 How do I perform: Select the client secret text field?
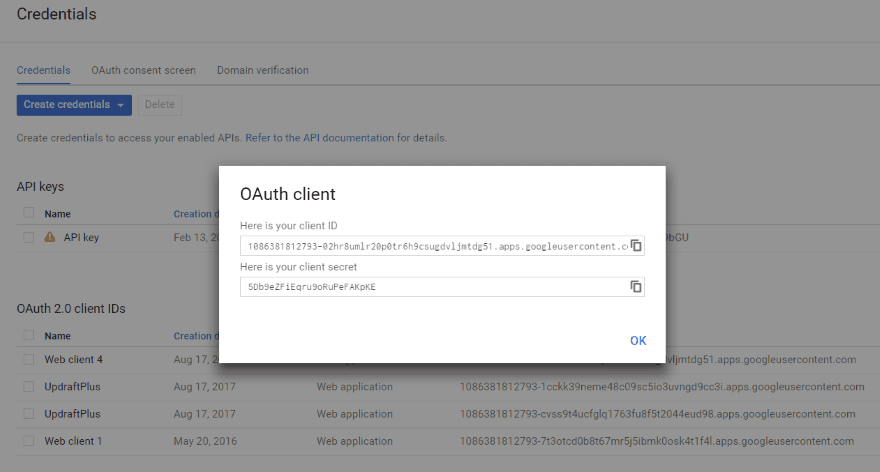[x=435, y=287]
